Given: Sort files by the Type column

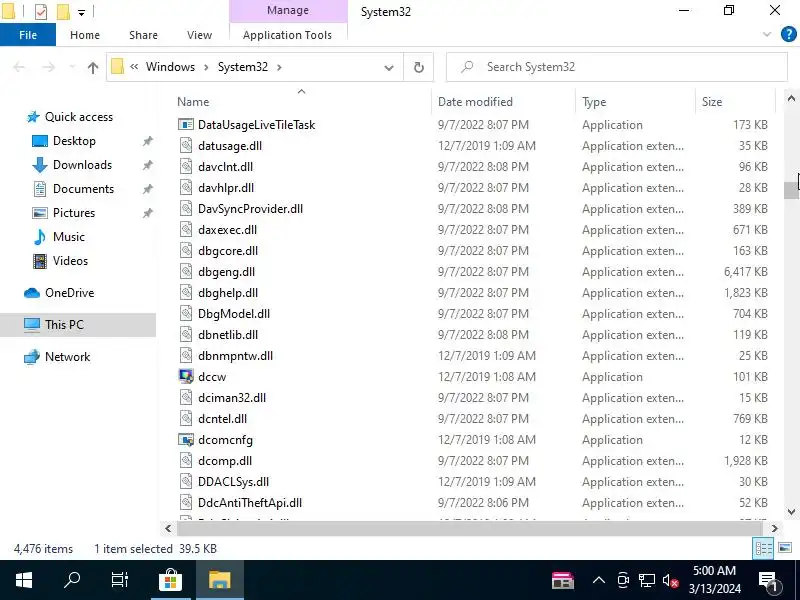Looking at the screenshot, I should coord(594,102).
